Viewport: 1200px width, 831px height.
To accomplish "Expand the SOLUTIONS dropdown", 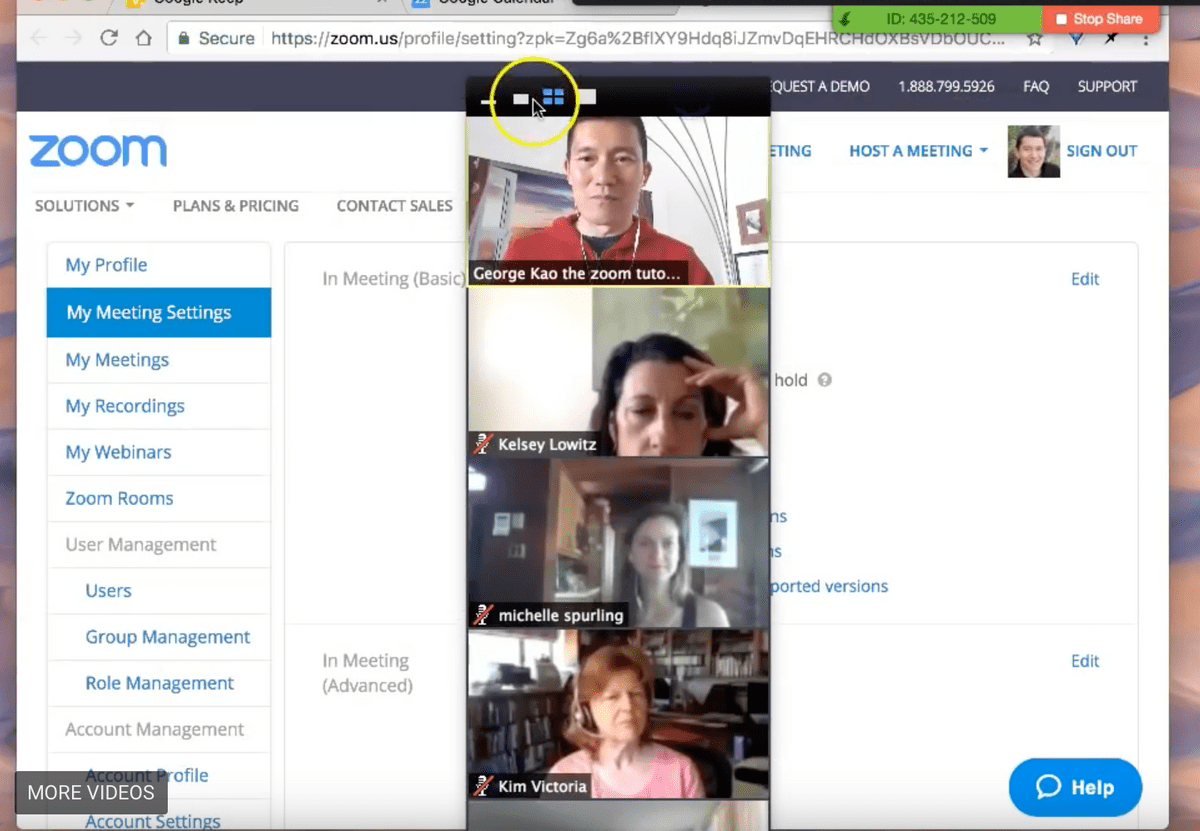I will [x=84, y=206].
